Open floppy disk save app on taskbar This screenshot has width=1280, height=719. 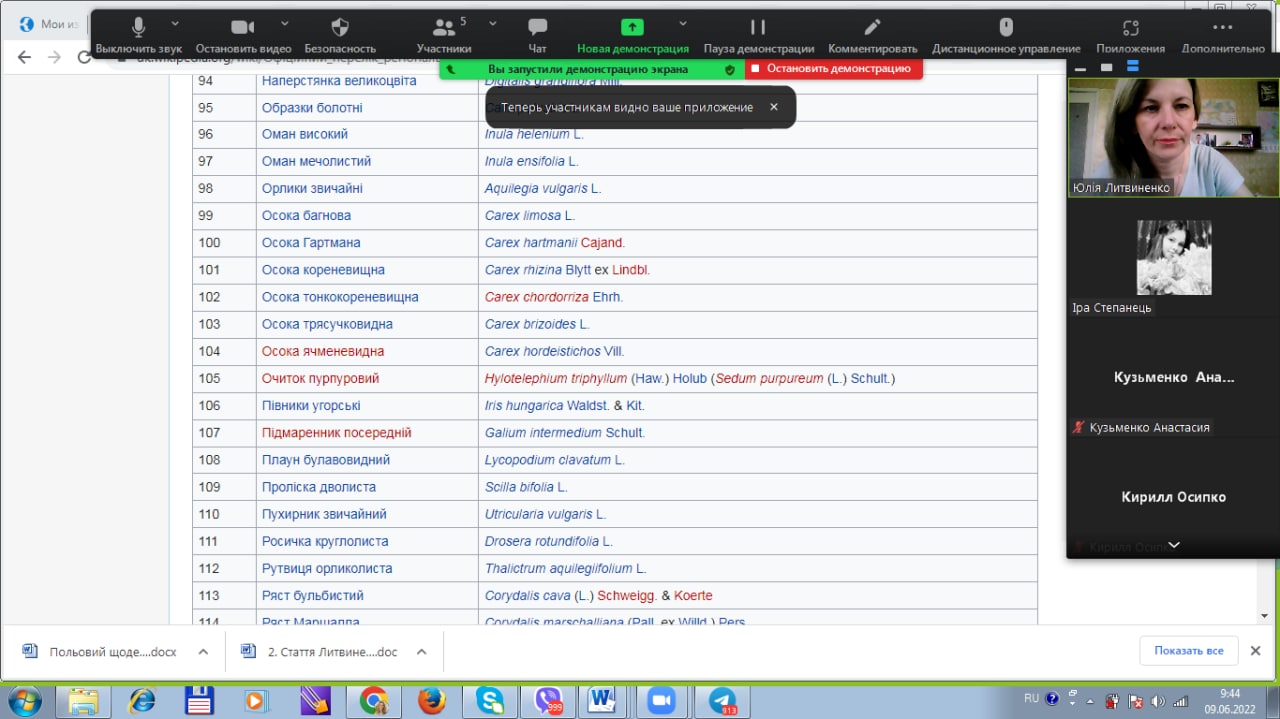200,701
